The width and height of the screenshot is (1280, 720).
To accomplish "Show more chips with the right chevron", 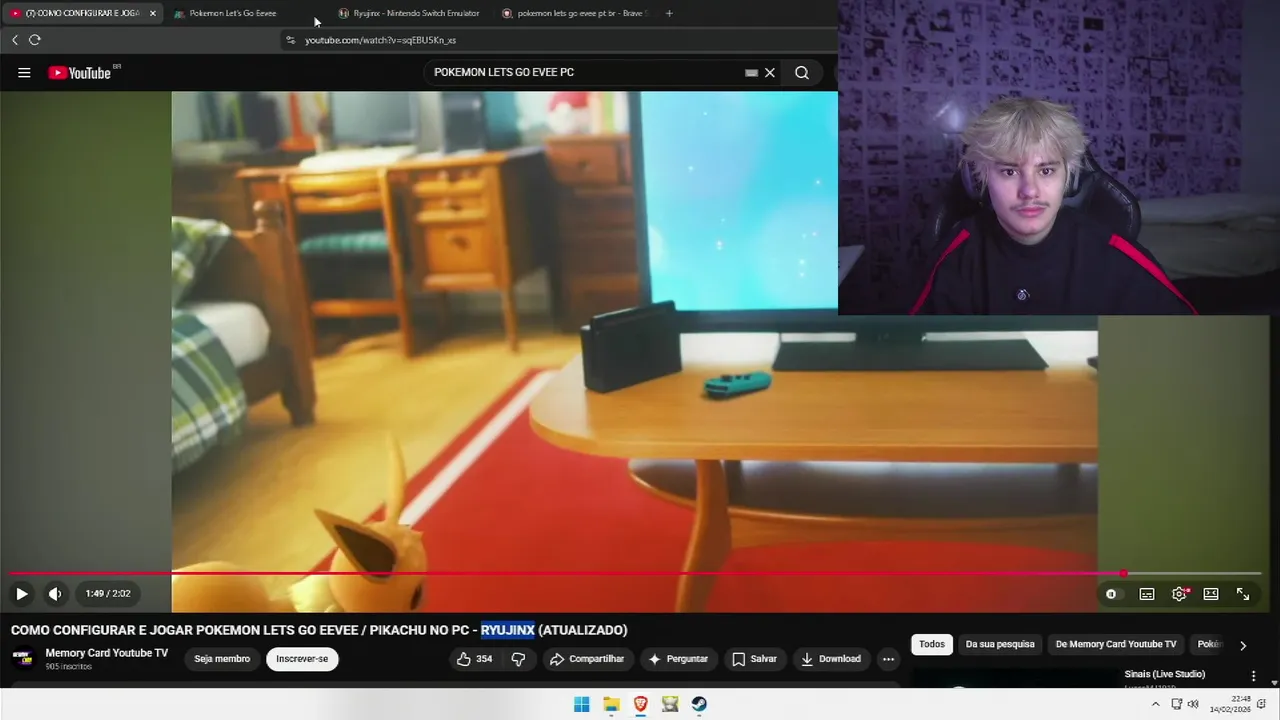I will coord(1243,645).
